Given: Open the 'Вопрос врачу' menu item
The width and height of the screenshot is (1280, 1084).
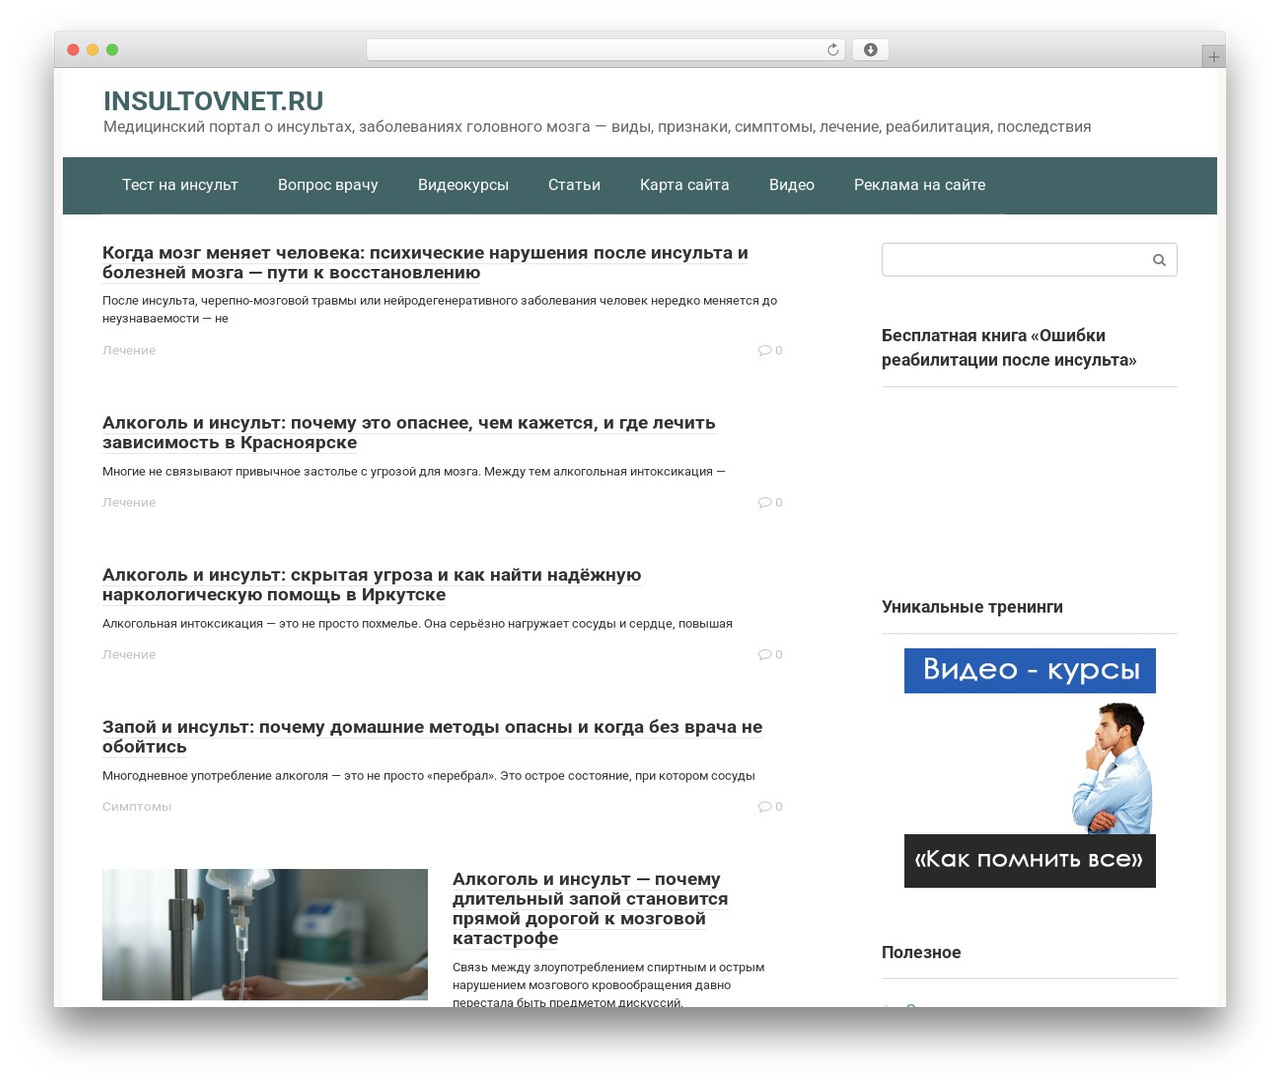Looking at the screenshot, I should (328, 185).
